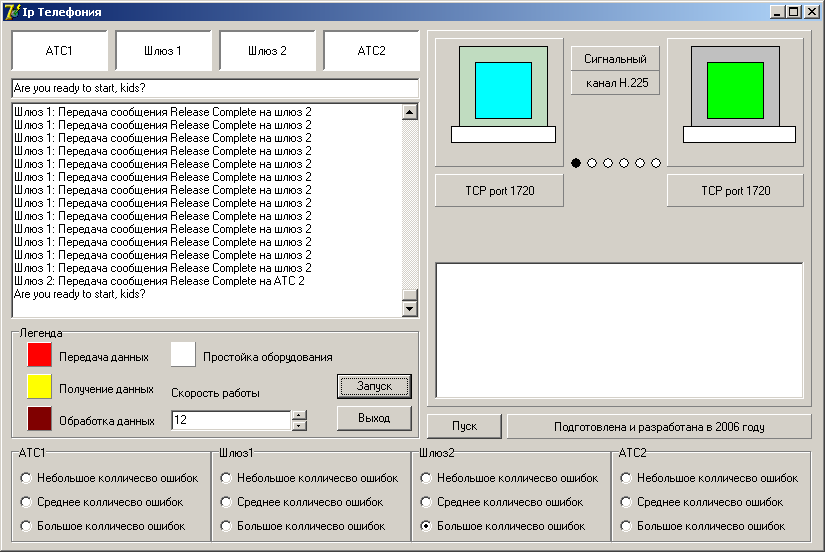Select Шлюз2 Среднее колличесво ошибок
Screen dimensions: 825x552
tap(502, 502)
